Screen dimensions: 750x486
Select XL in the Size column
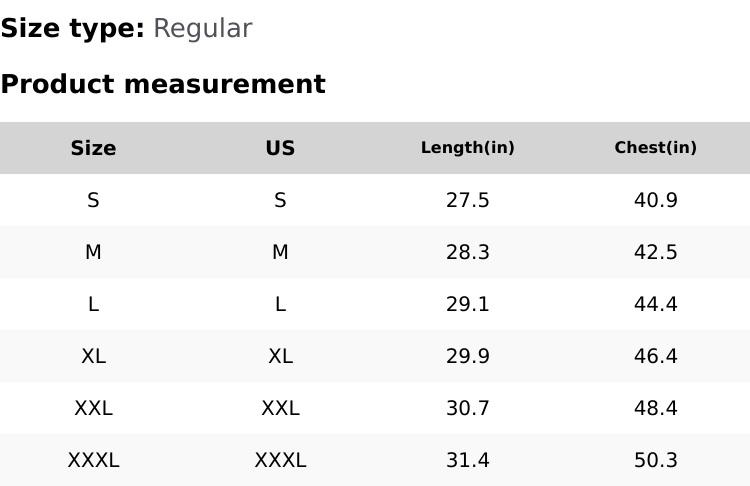point(93,356)
